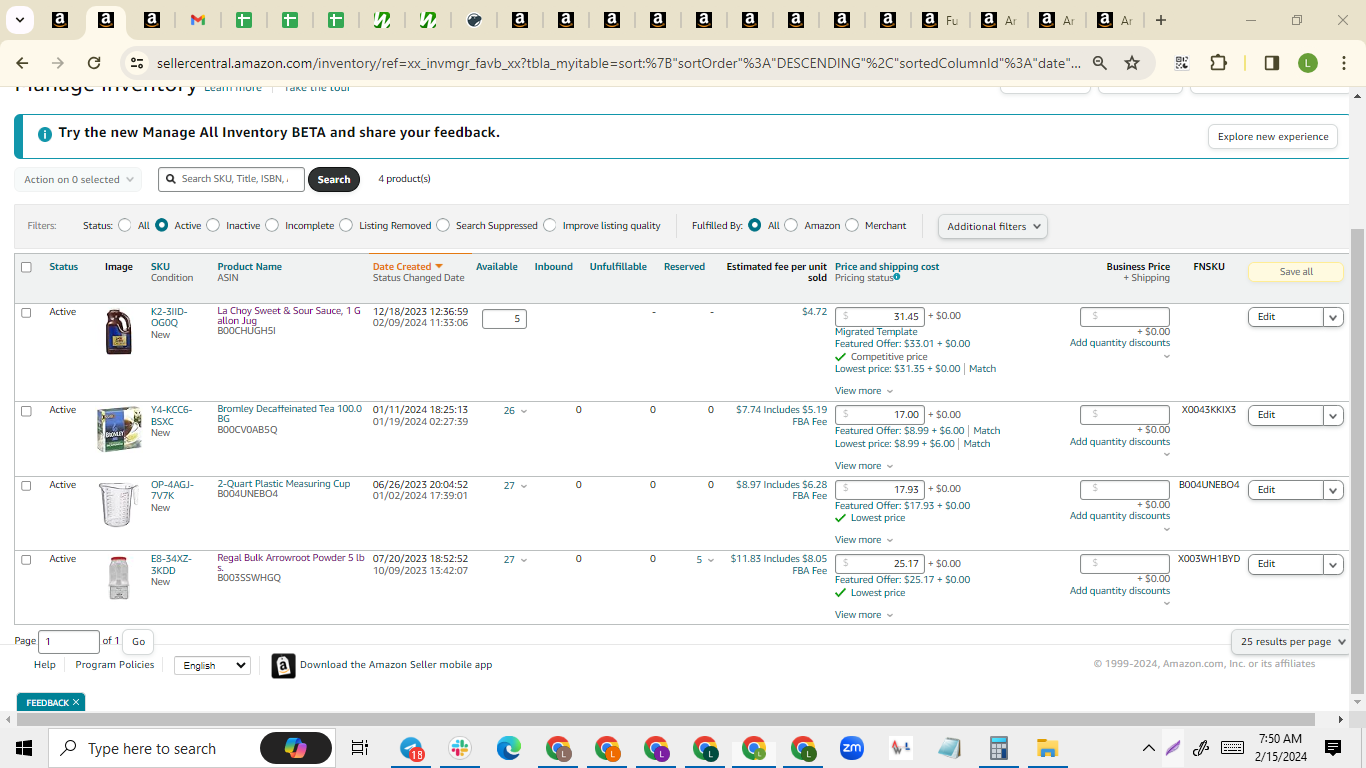Open Slack from the taskbar
1366x768 pixels.
point(461,748)
